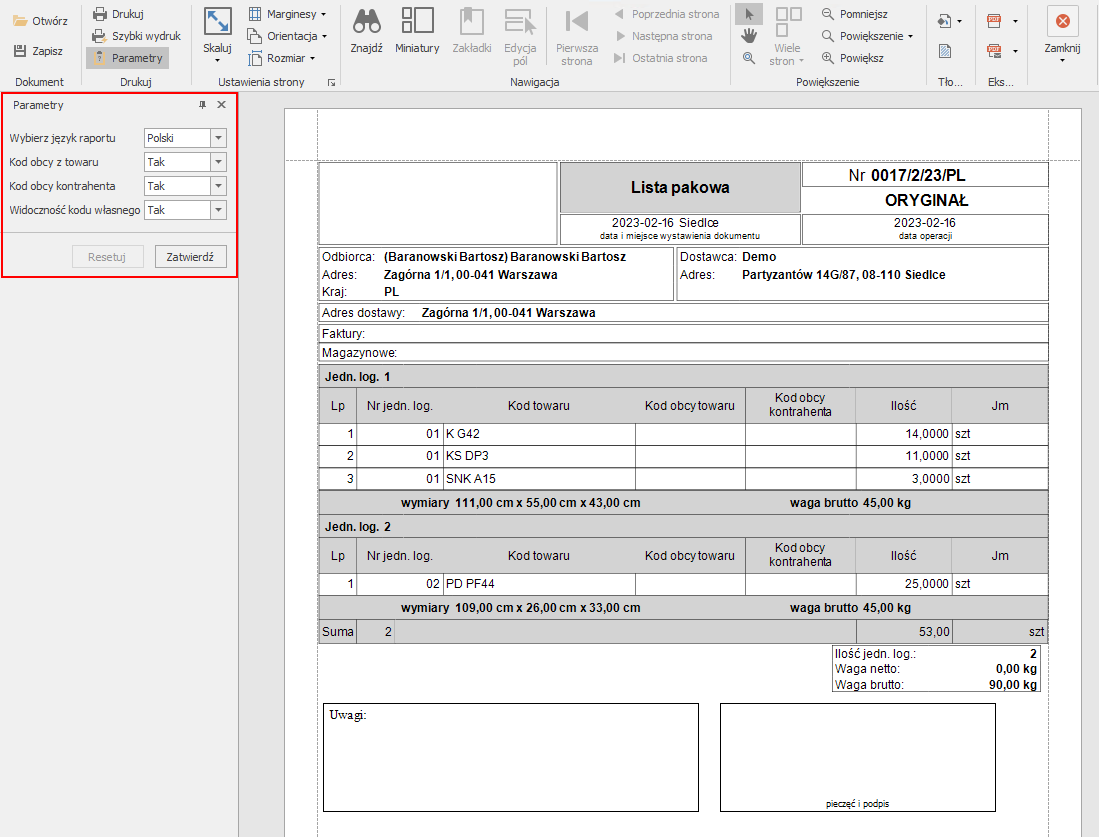Expand the Kod obcy kontrahenta dropdown
1099x837 pixels.
(x=218, y=186)
